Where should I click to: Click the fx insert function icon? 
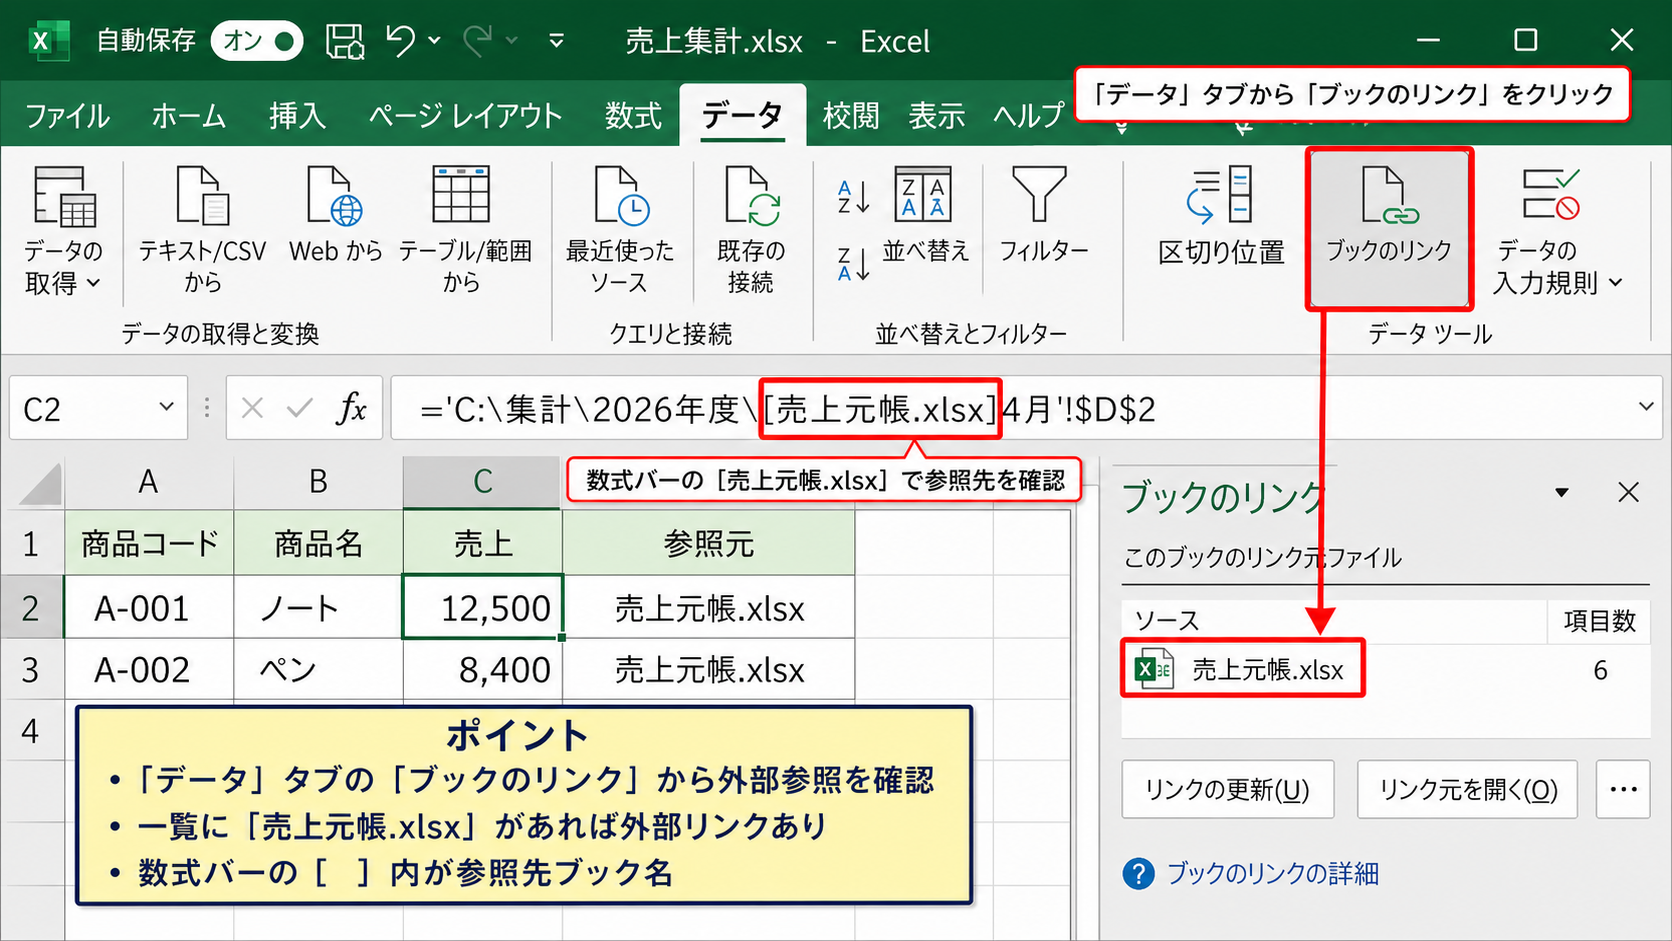[x=351, y=408]
